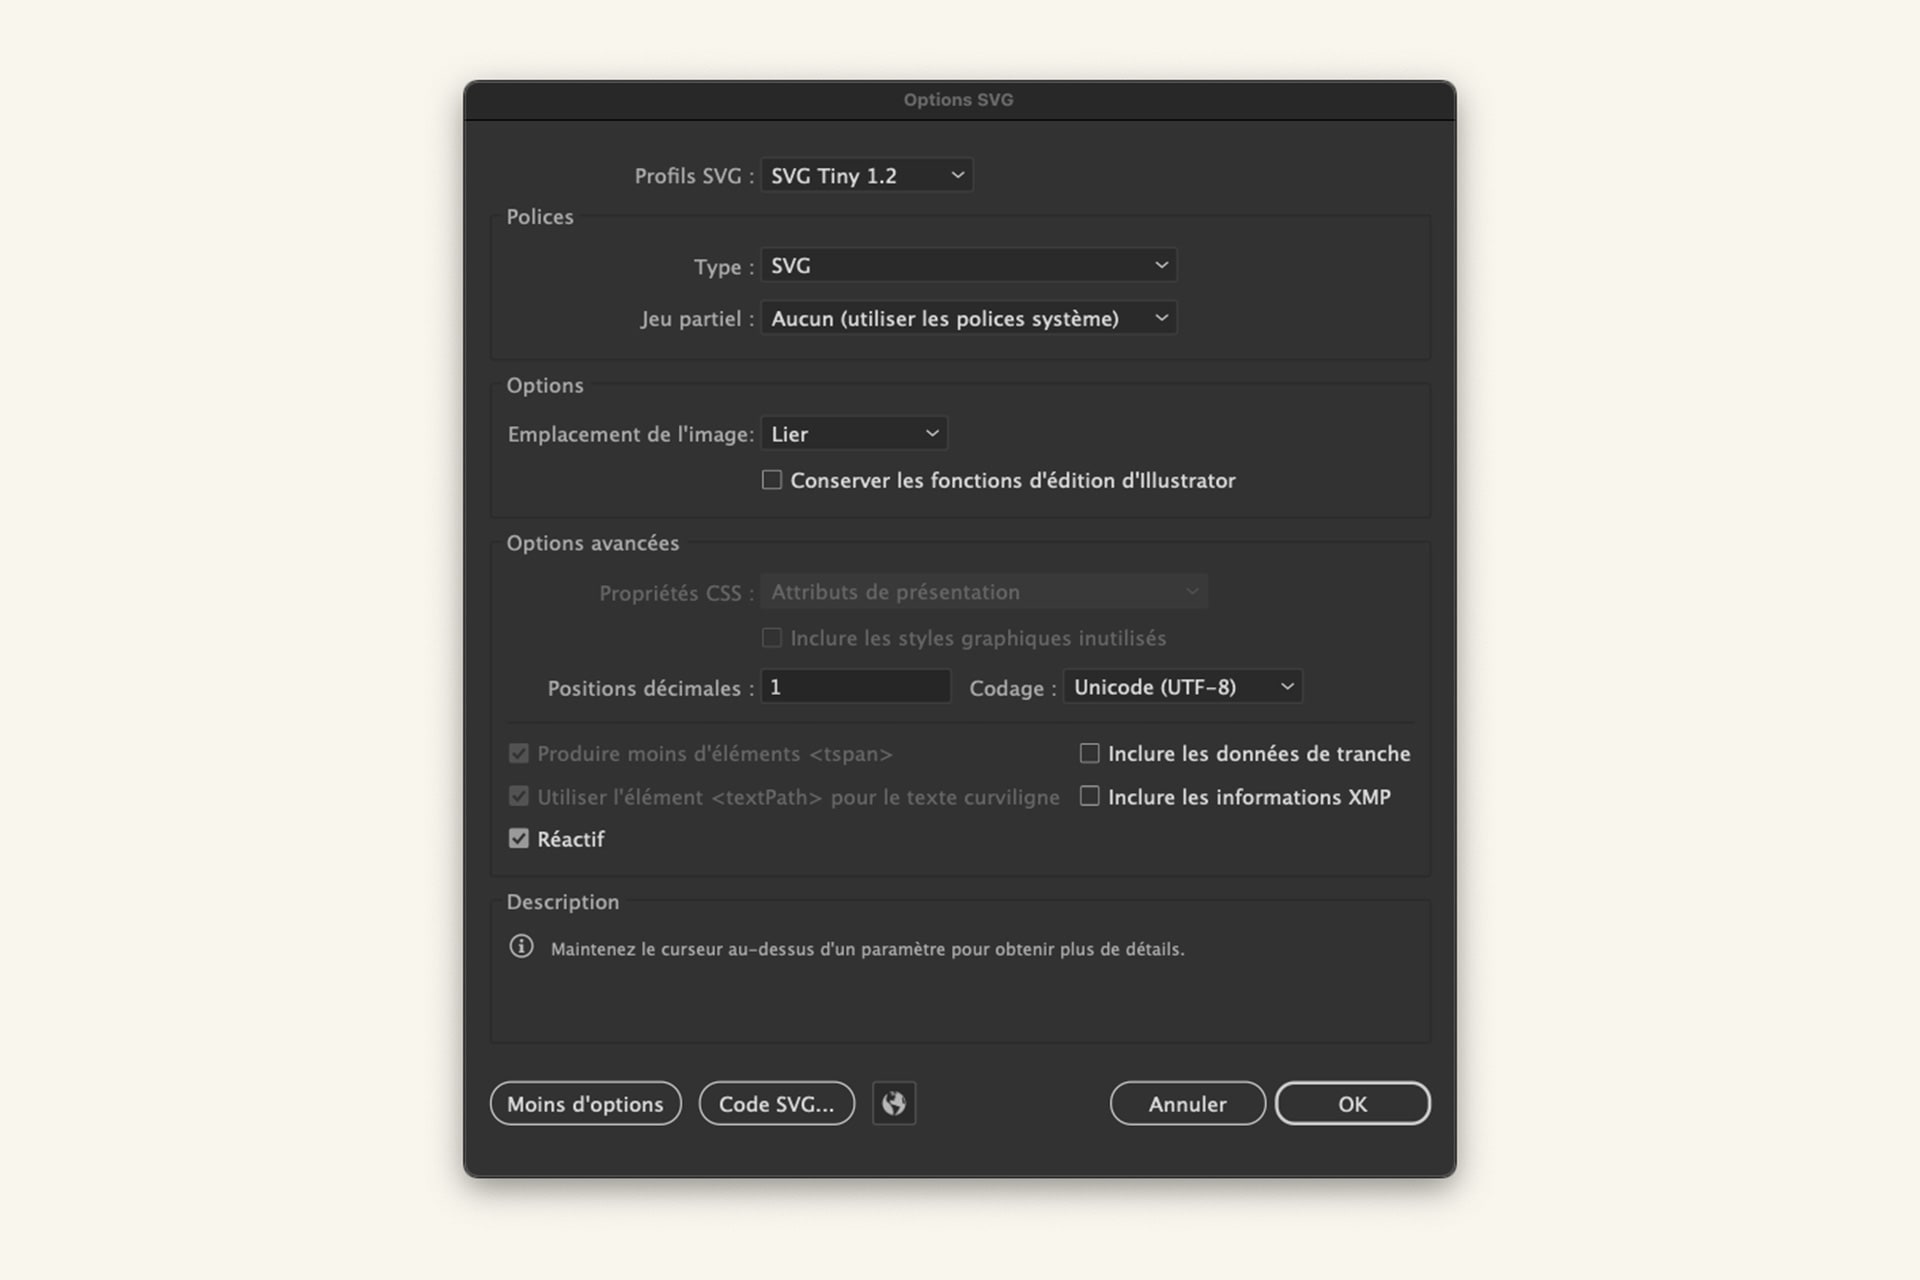Click the Annuler button
Viewport: 1920px width, 1280px height.
point(1187,1103)
